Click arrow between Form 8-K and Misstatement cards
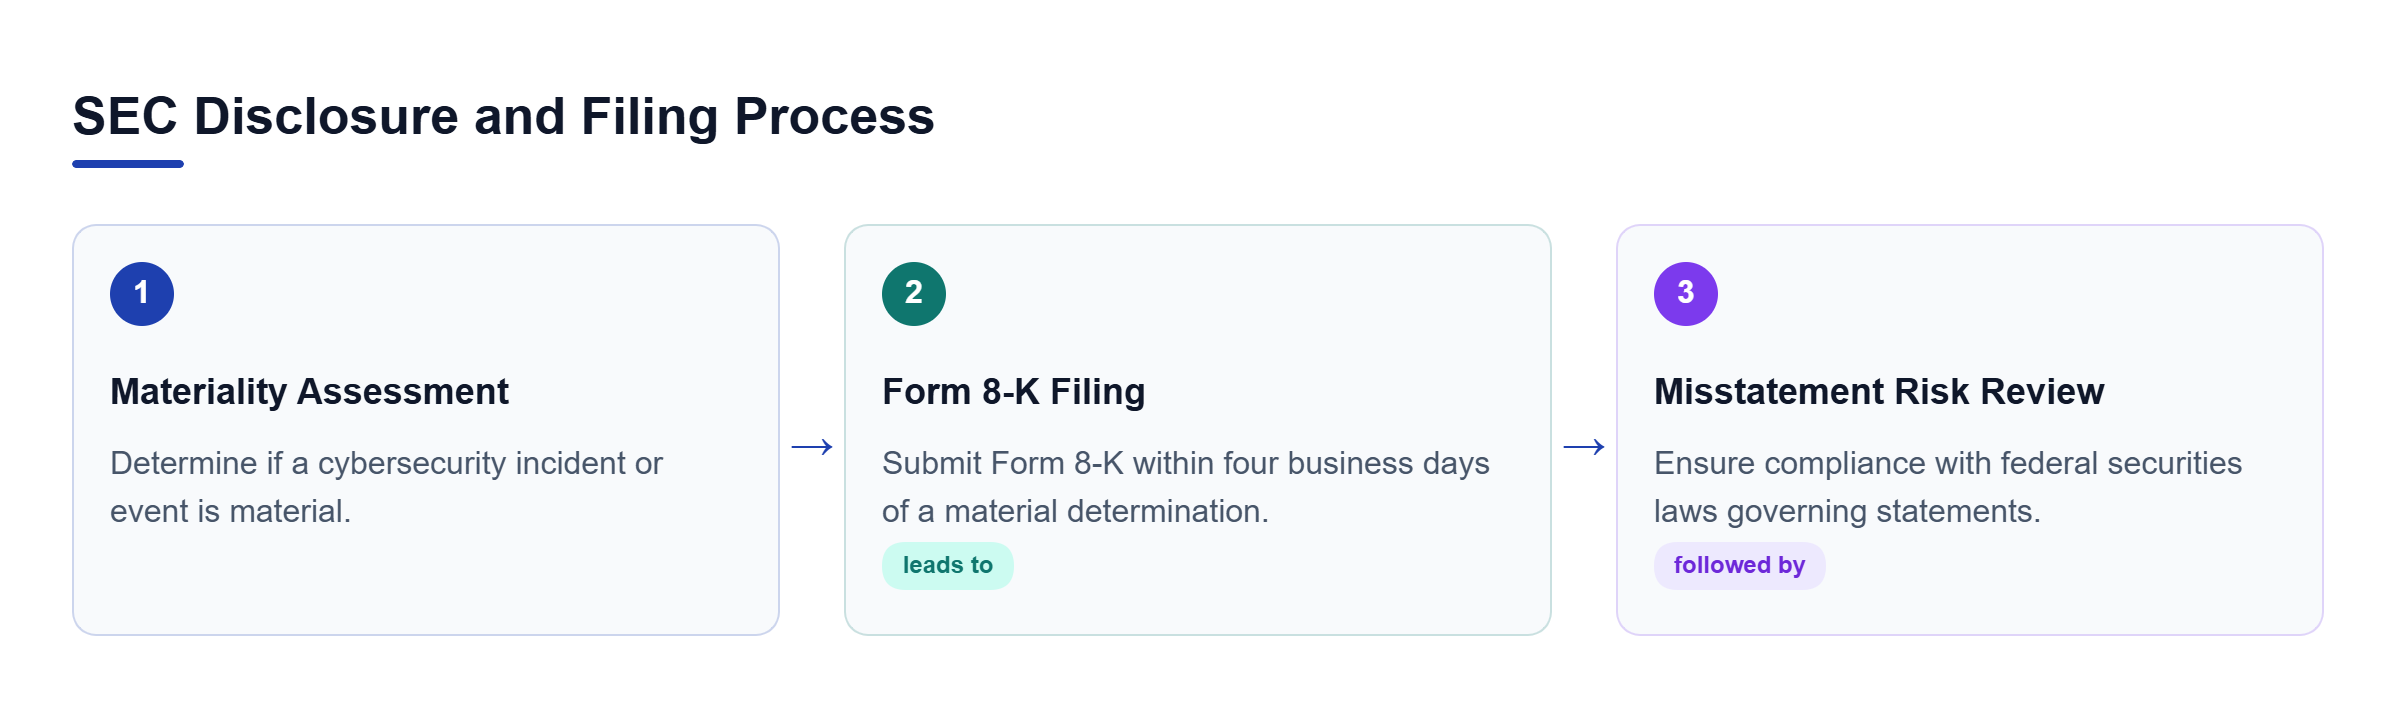Viewport: 2400px width, 708px height. point(1584,447)
